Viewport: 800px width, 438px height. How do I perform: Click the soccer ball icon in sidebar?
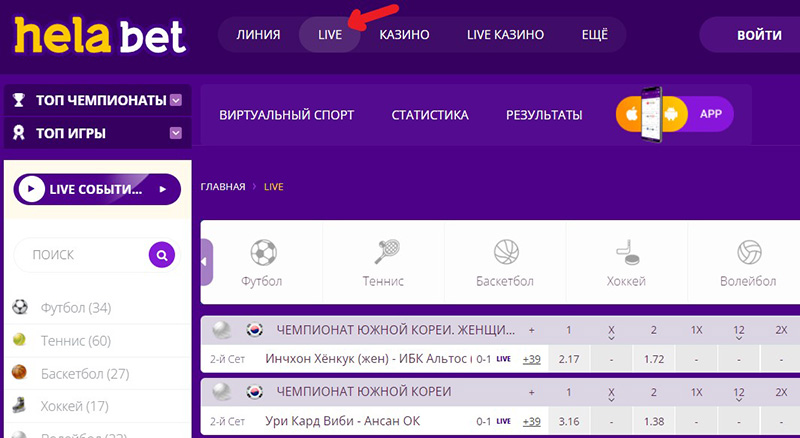tap(19, 307)
